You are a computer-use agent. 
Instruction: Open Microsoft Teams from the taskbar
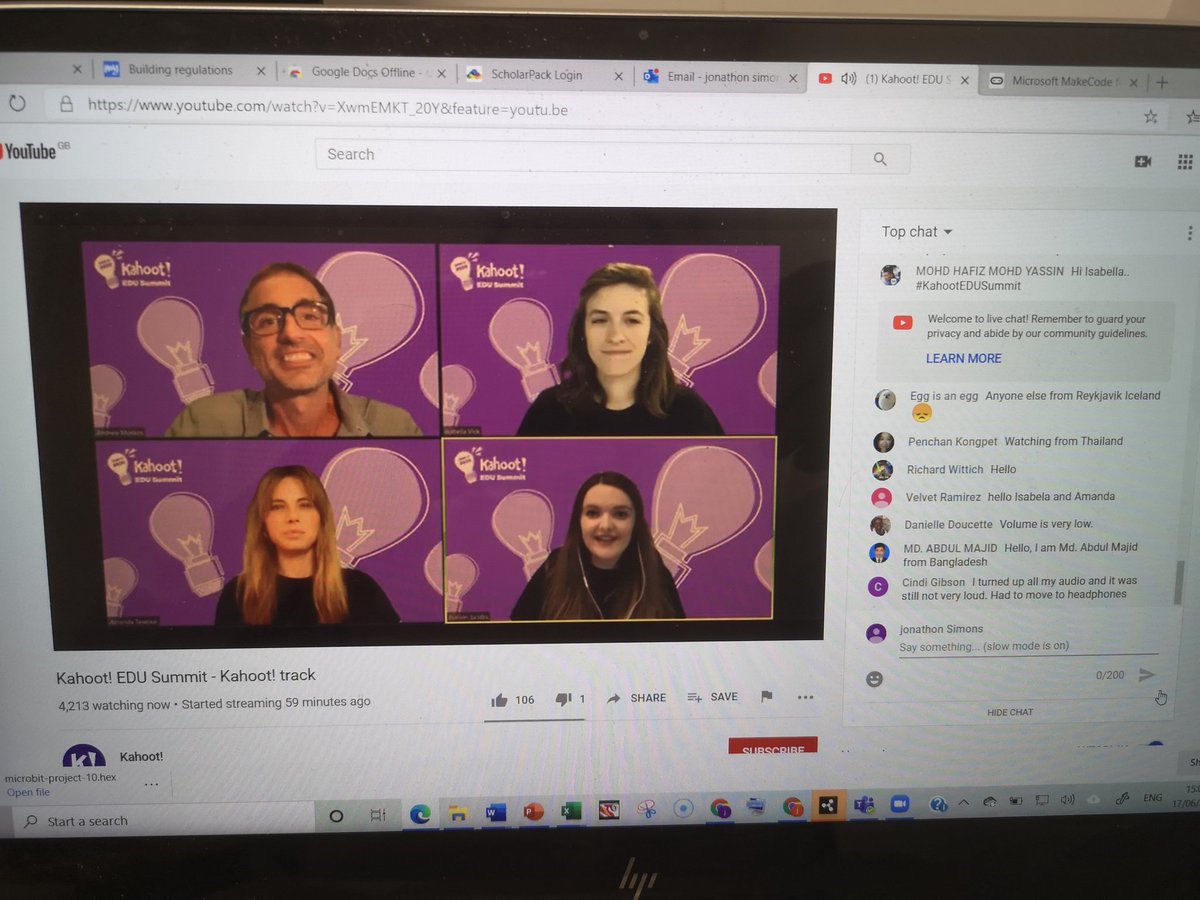pyautogui.click(x=865, y=803)
